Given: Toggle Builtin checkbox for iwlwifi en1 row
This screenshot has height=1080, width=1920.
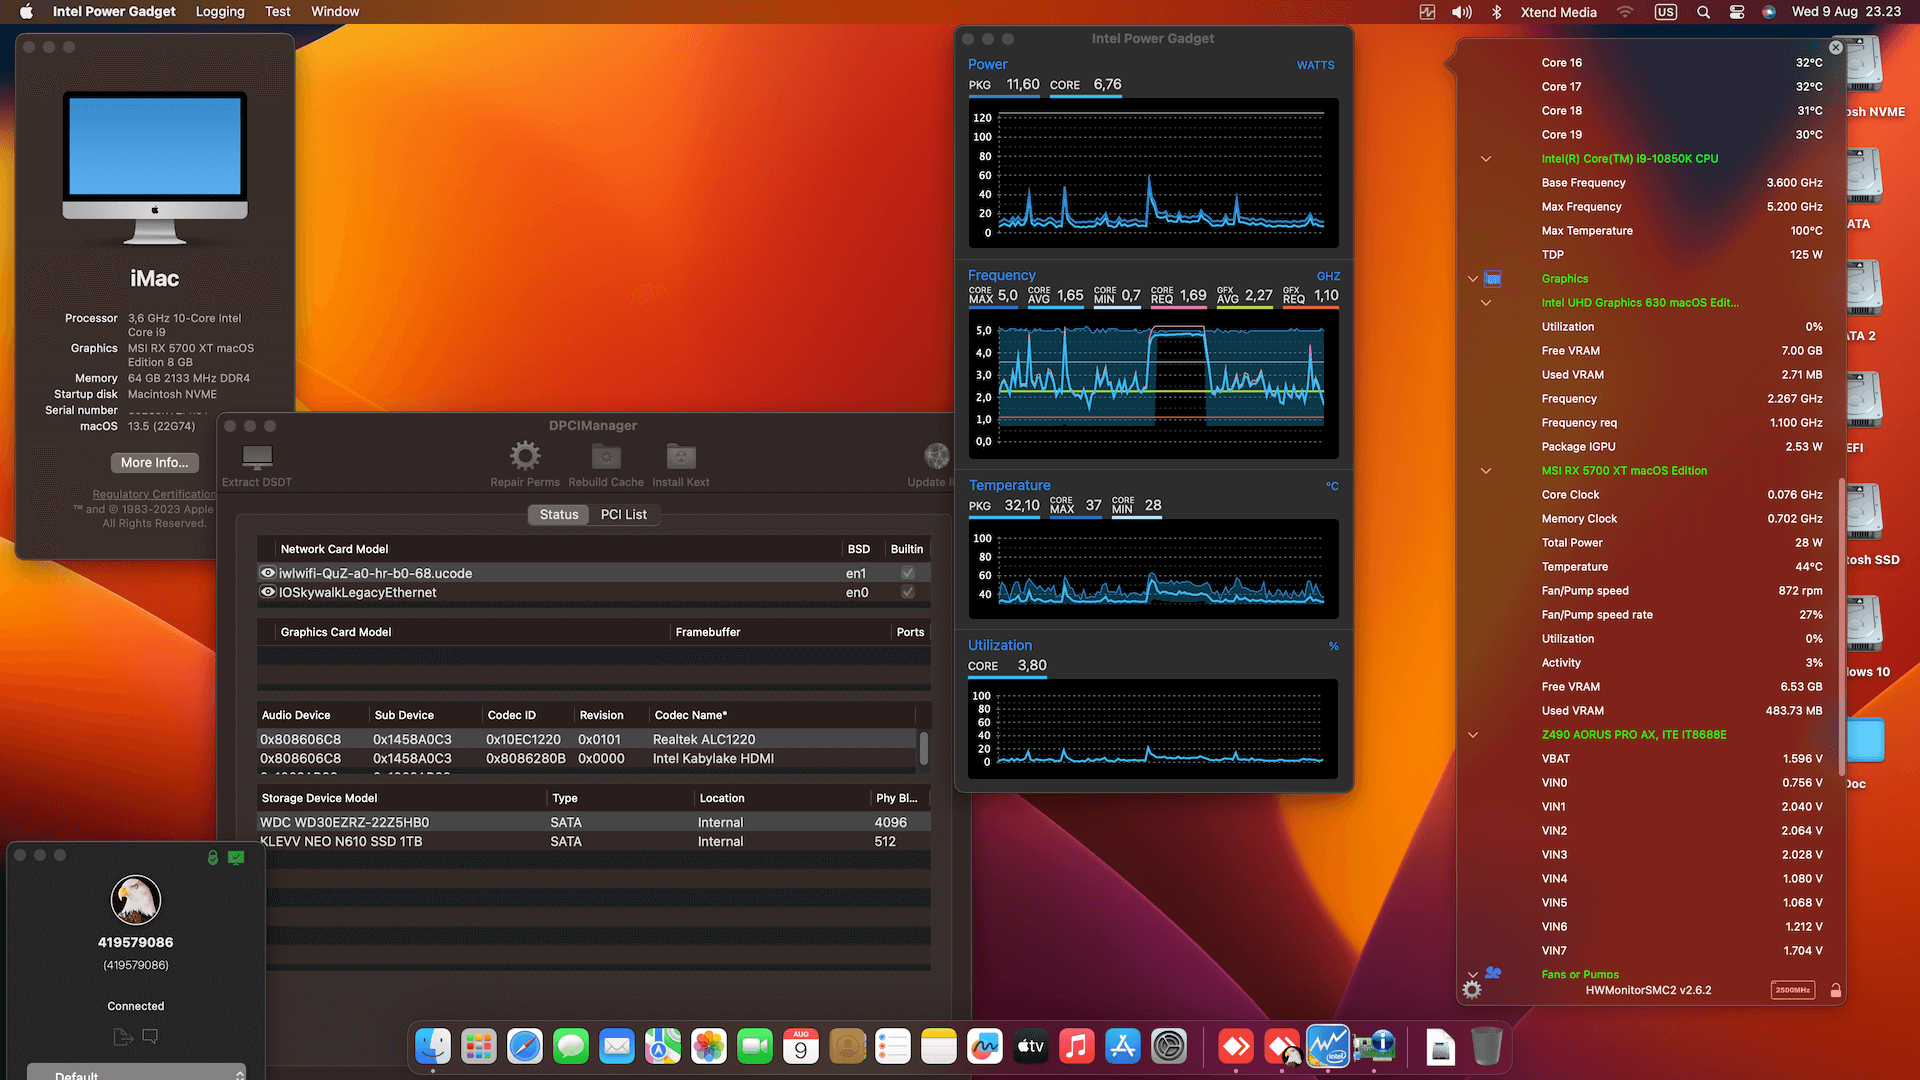Looking at the screenshot, I should [908, 573].
